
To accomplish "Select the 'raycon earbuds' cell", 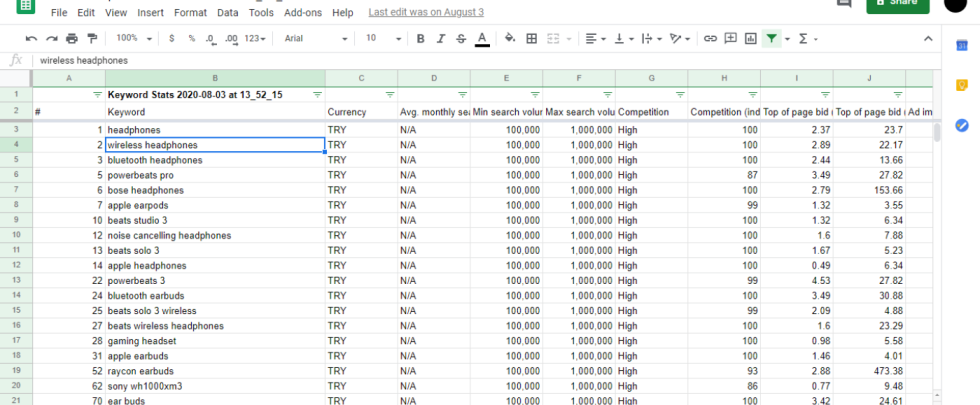I will coord(215,371).
